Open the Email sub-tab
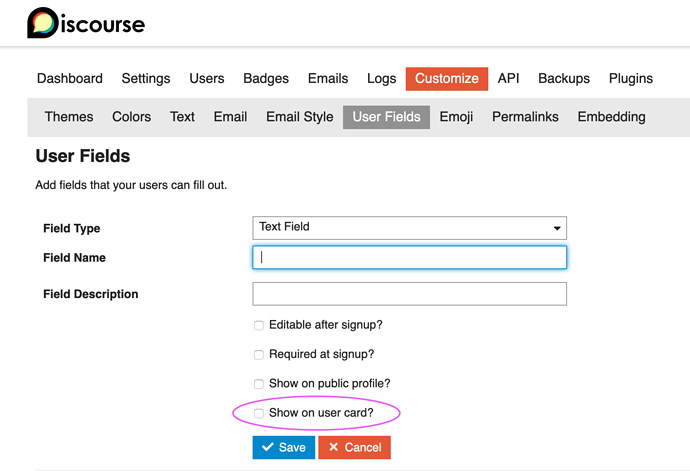The image size is (690, 471). [x=230, y=117]
